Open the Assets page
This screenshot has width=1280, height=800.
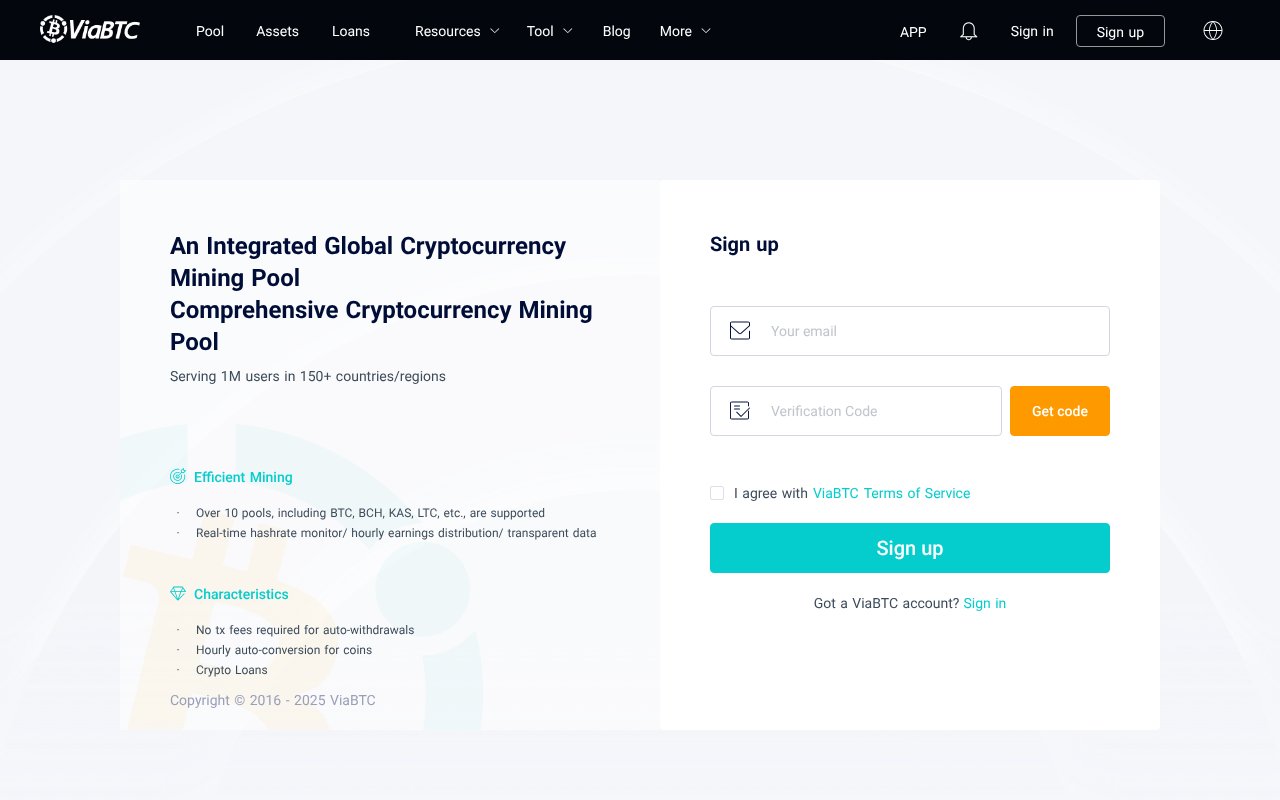coord(277,31)
